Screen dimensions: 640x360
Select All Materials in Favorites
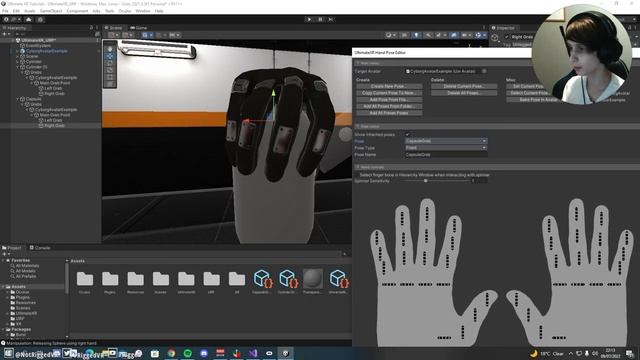[27, 266]
